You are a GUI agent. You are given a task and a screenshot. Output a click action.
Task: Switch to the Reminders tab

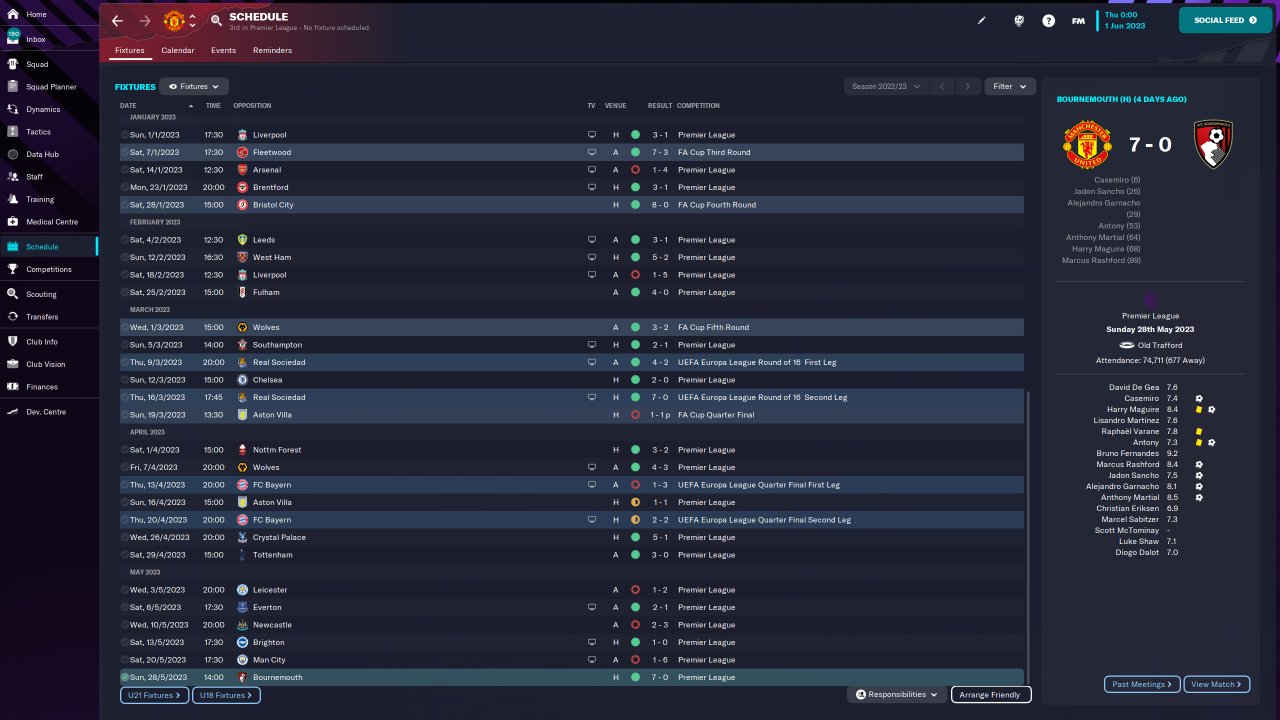pos(273,50)
